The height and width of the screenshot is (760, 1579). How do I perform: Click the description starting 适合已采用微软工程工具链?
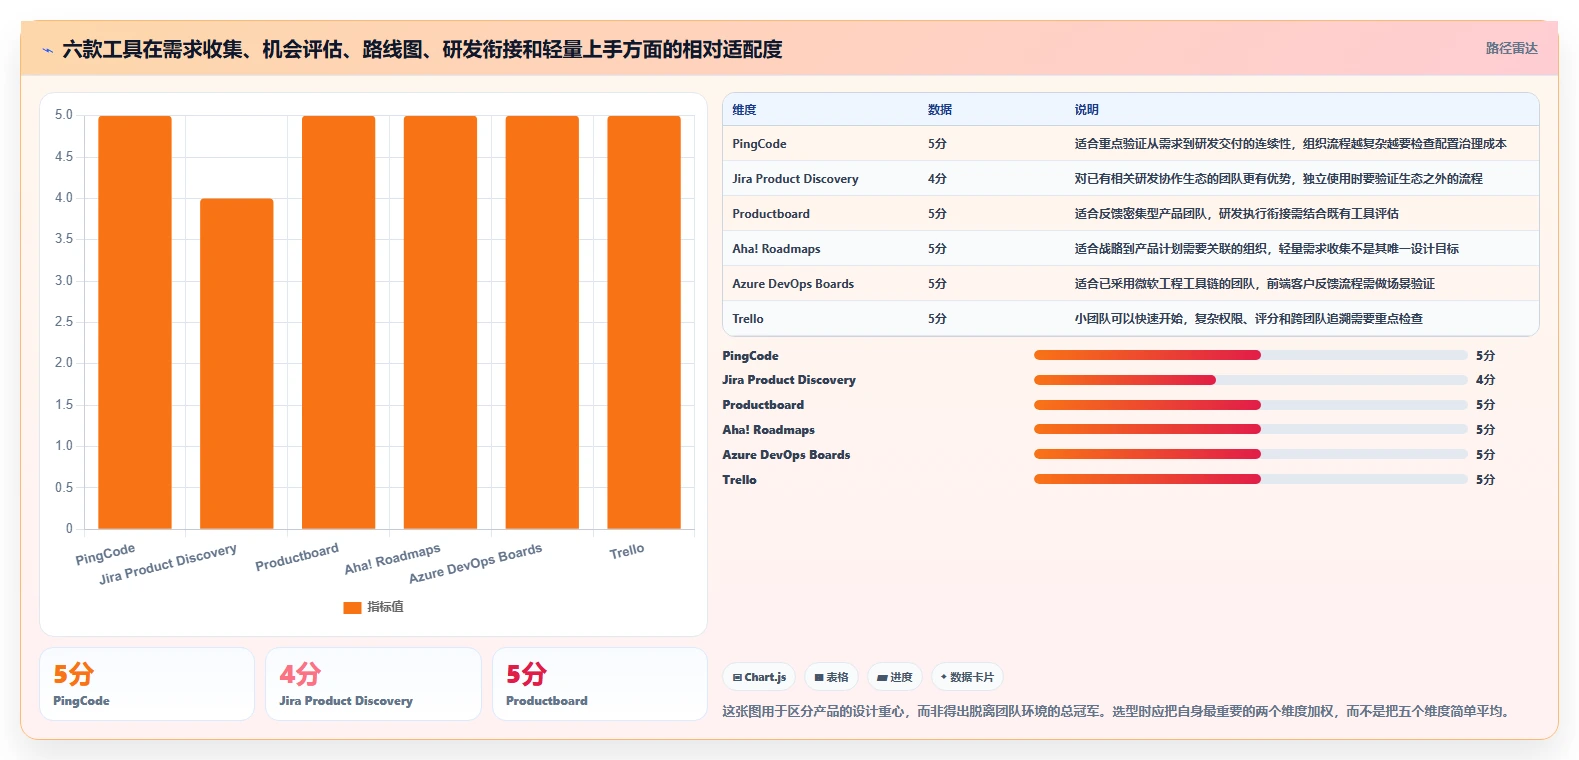coord(1254,284)
